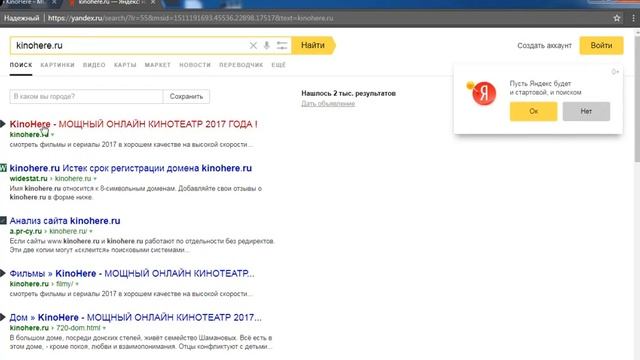Click favicon beside first KinoHere result
Image resolution: width=640 pixels, height=360 pixels.
pos(3,124)
